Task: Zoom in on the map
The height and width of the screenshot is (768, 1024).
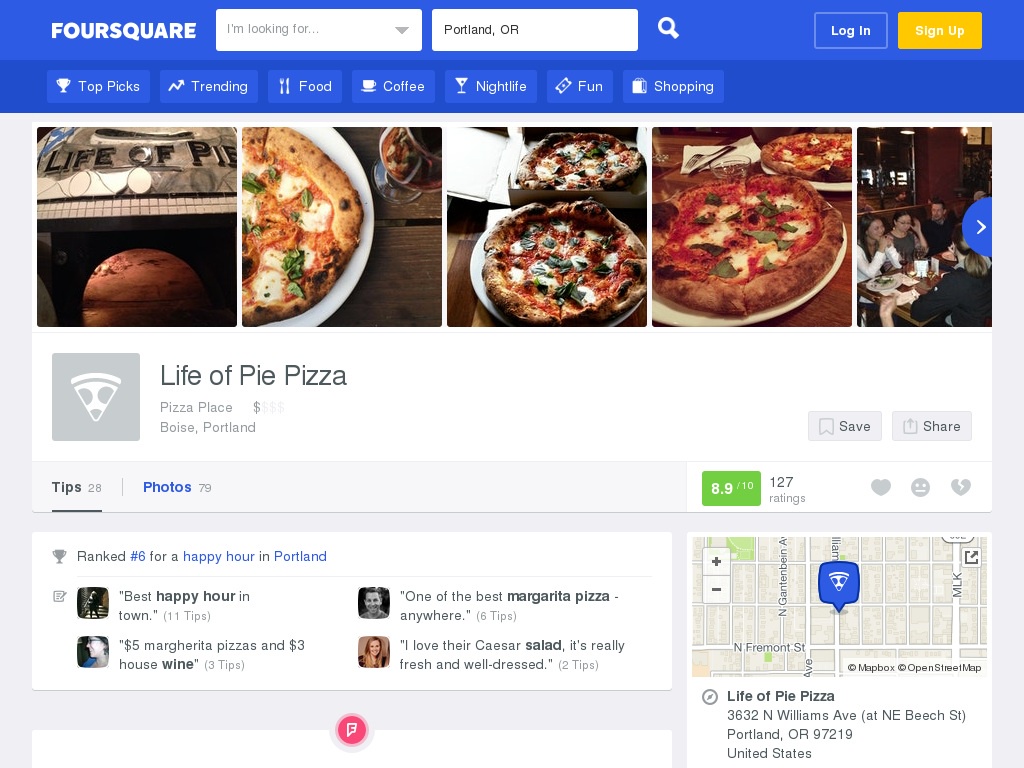Action: [x=716, y=562]
